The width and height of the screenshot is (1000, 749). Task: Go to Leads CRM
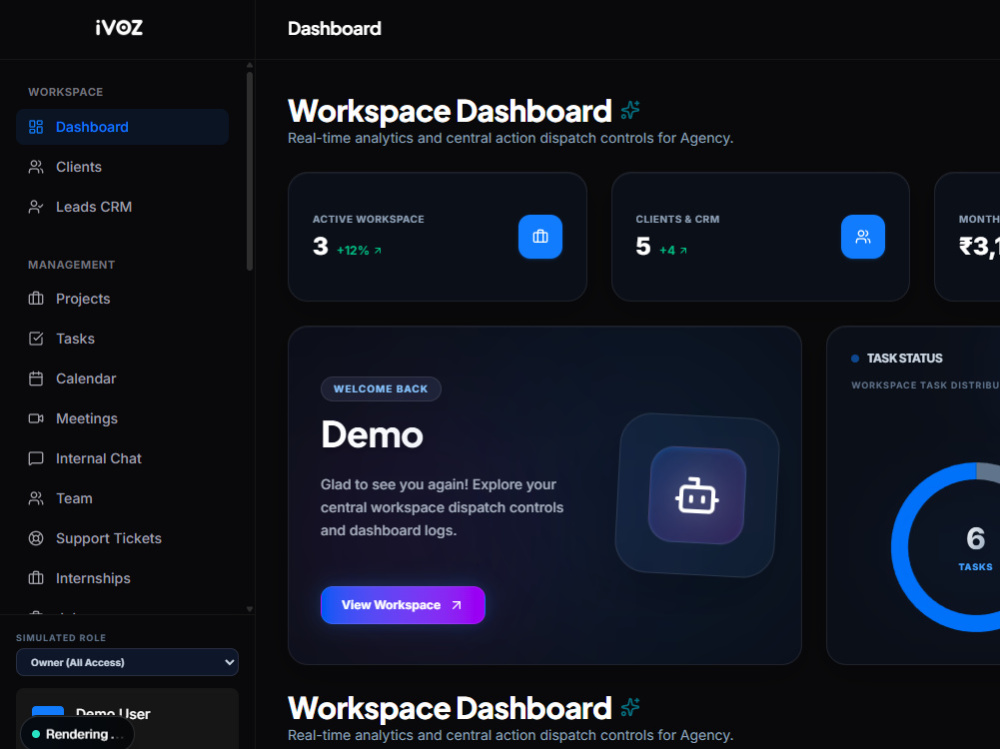point(122,207)
